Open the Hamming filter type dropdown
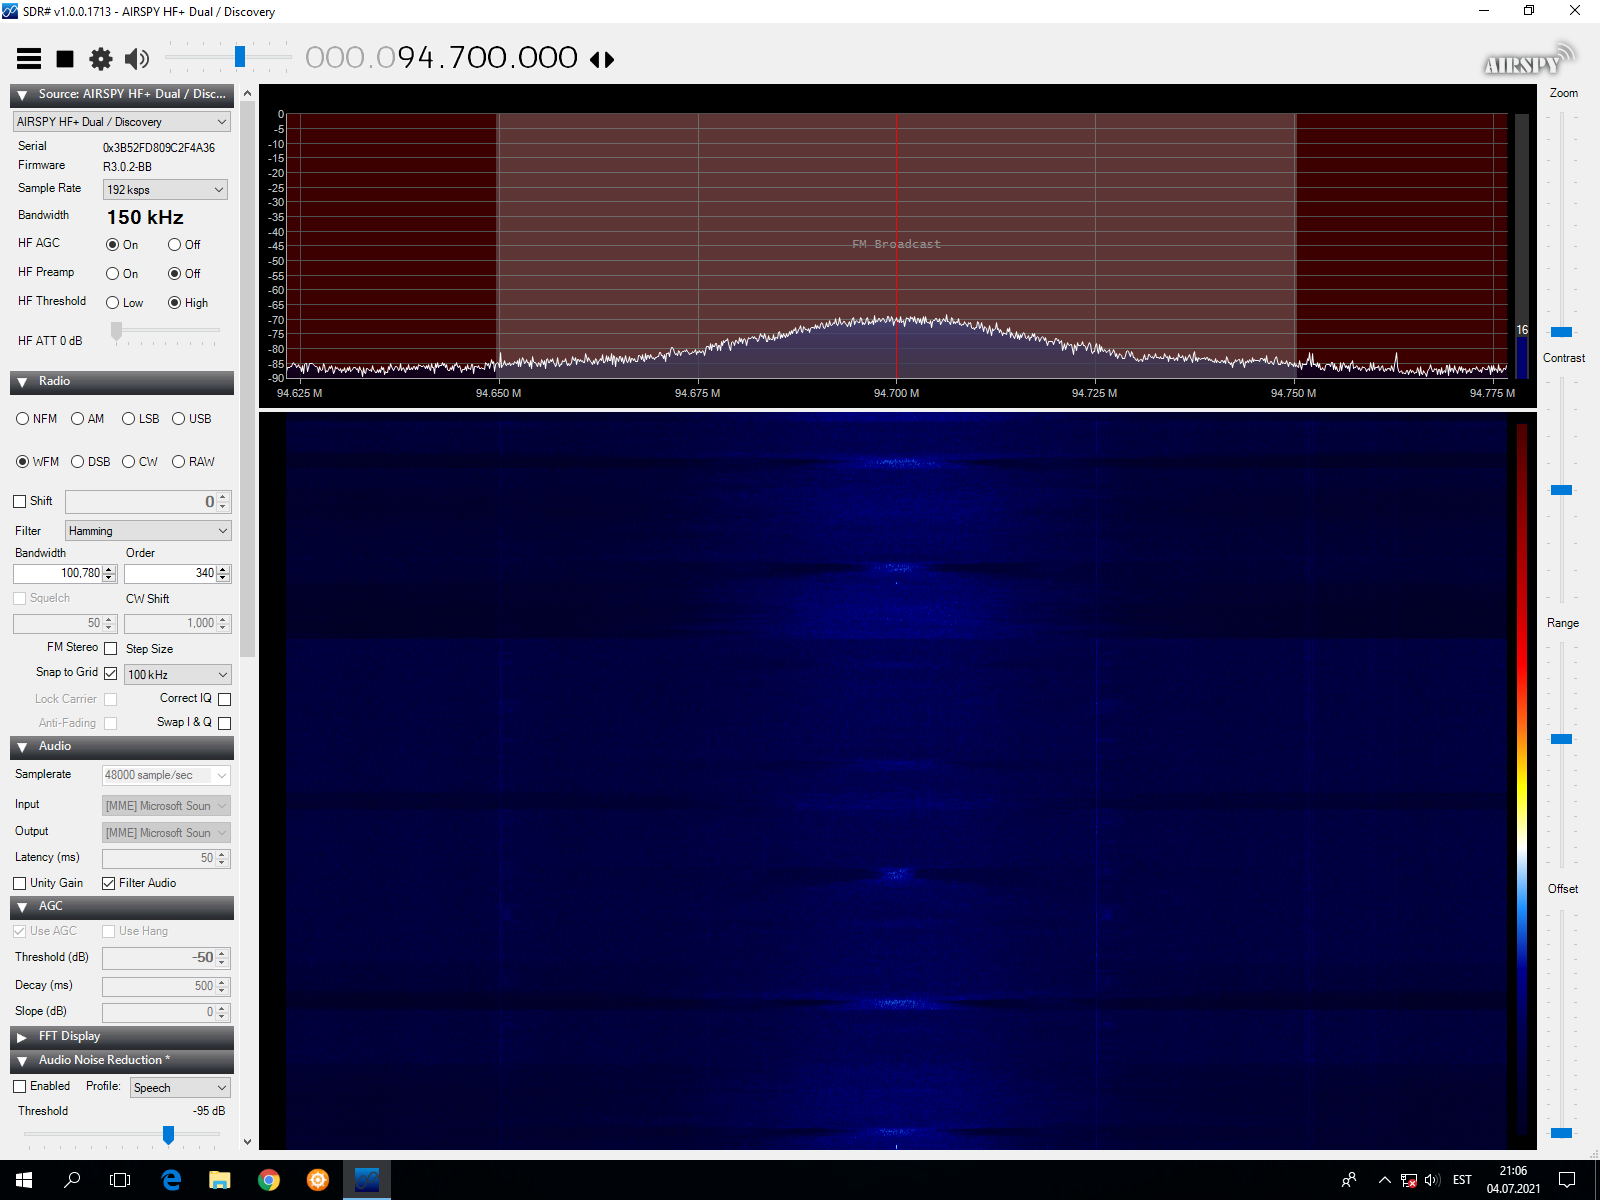The height and width of the screenshot is (1200, 1600). 148,531
